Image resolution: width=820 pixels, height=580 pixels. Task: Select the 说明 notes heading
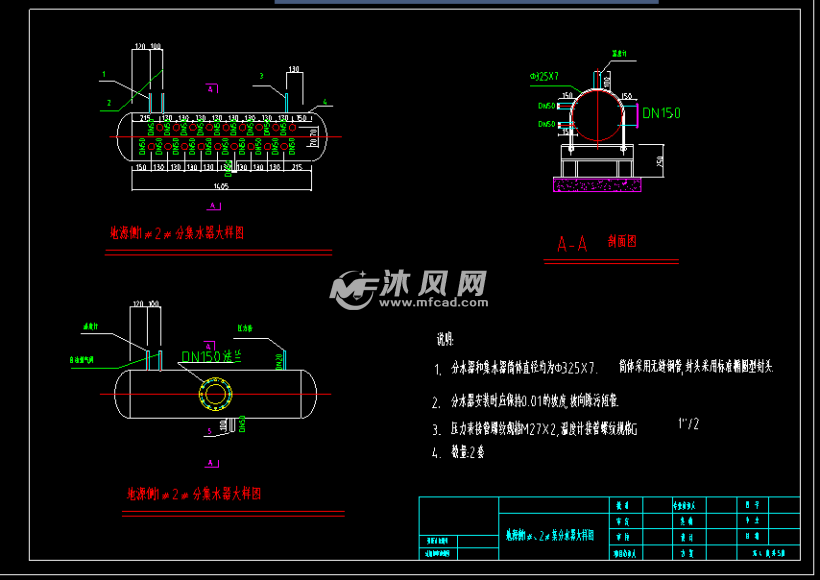[444, 339]
